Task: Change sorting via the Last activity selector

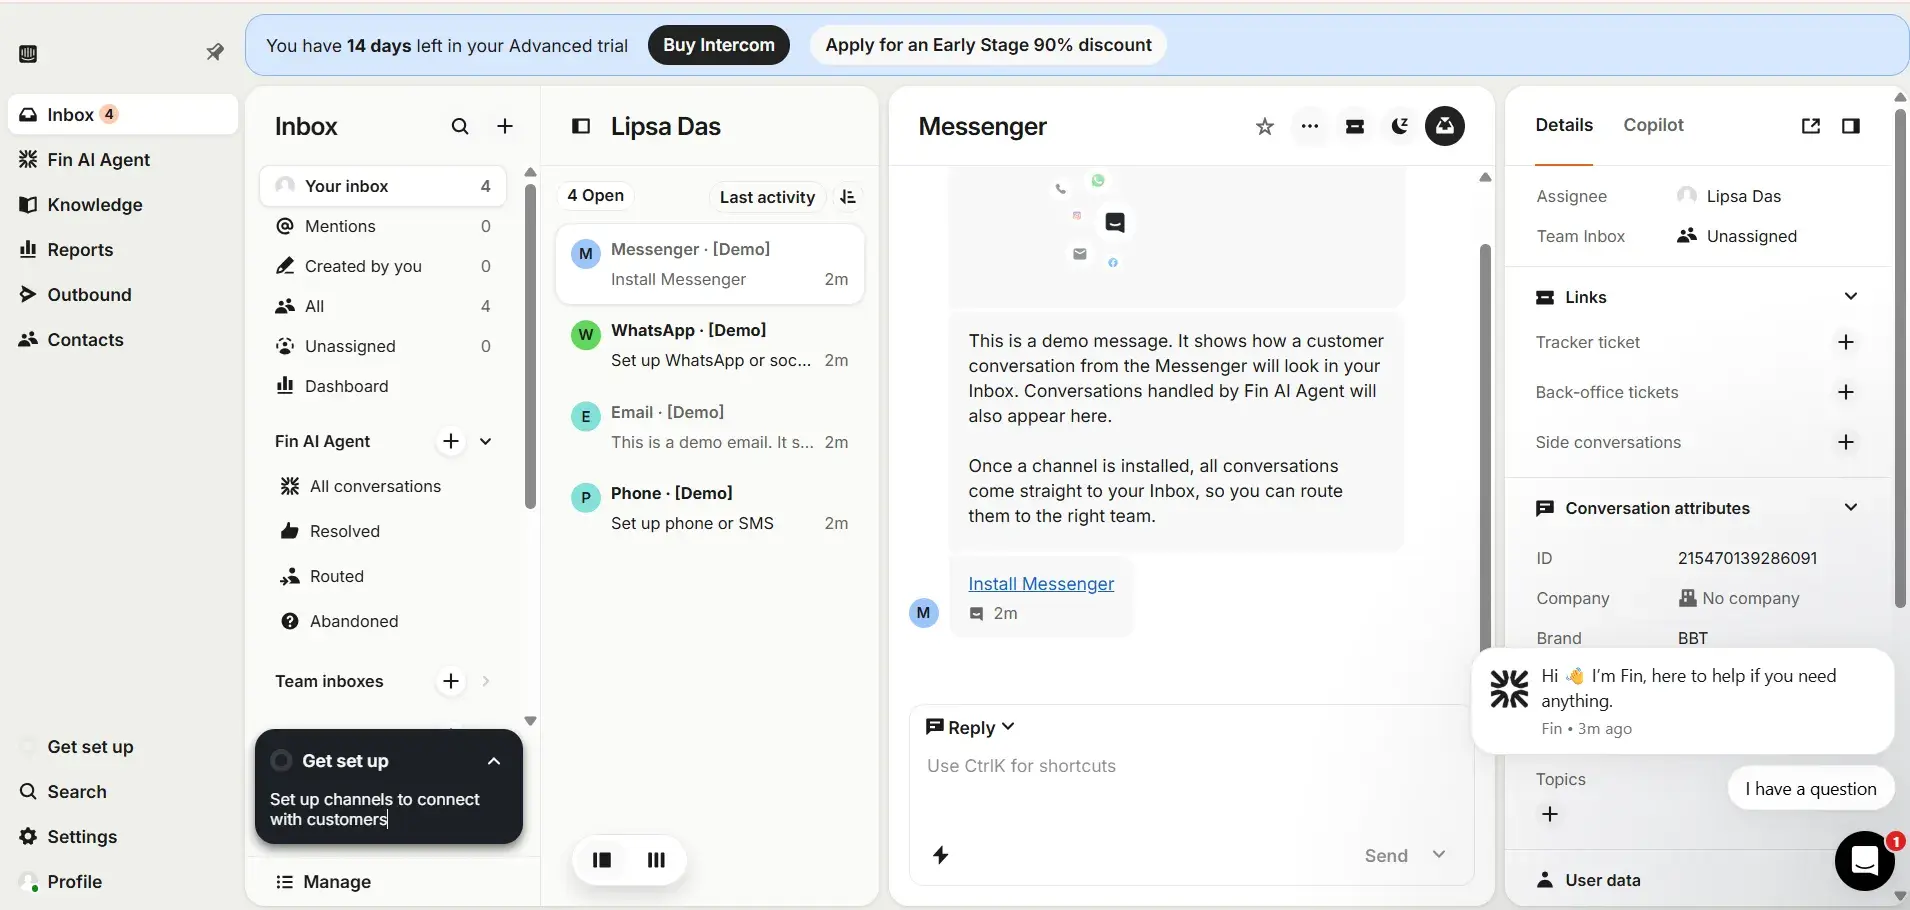Action: (767, 196)
